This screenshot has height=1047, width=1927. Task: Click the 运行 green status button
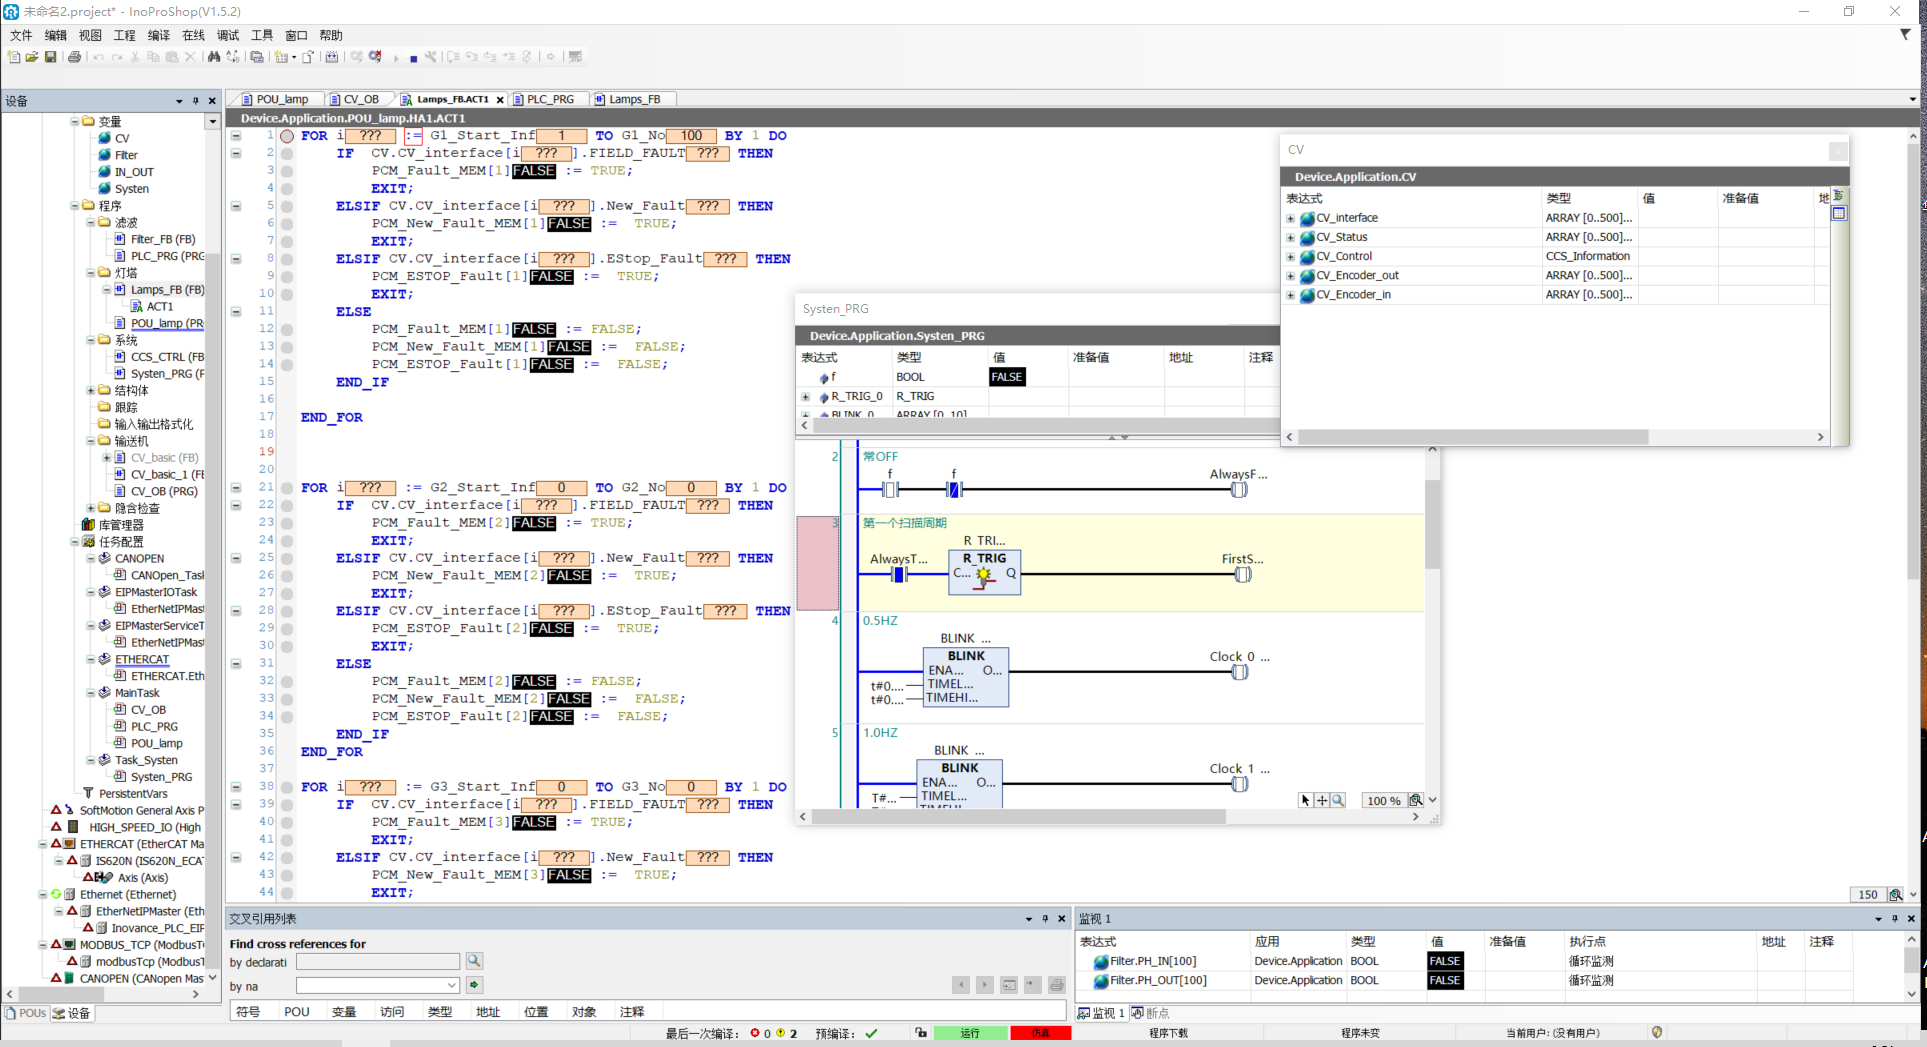pos(970,1033)
